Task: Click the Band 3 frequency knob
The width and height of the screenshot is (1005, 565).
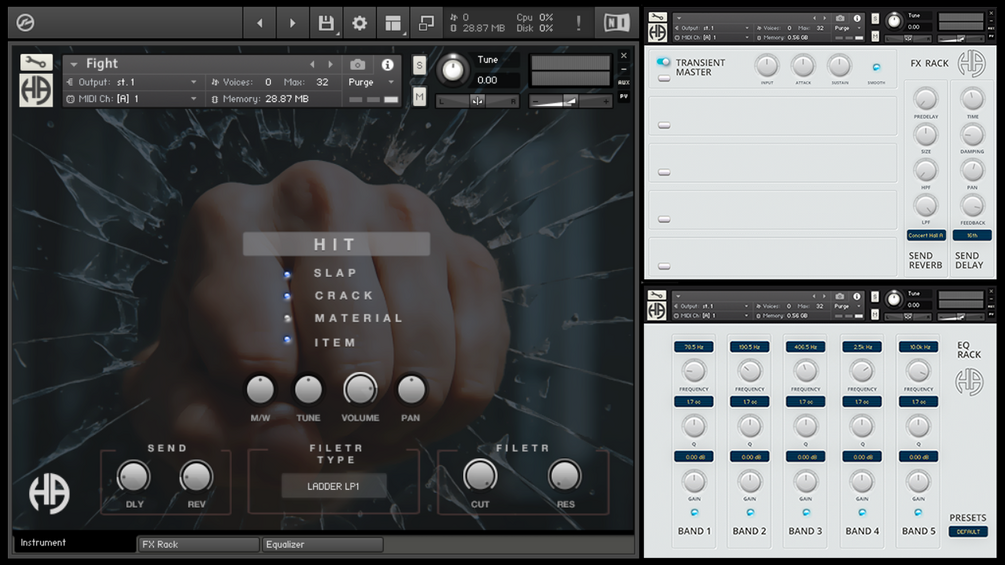Action: [x=806, y=371]
